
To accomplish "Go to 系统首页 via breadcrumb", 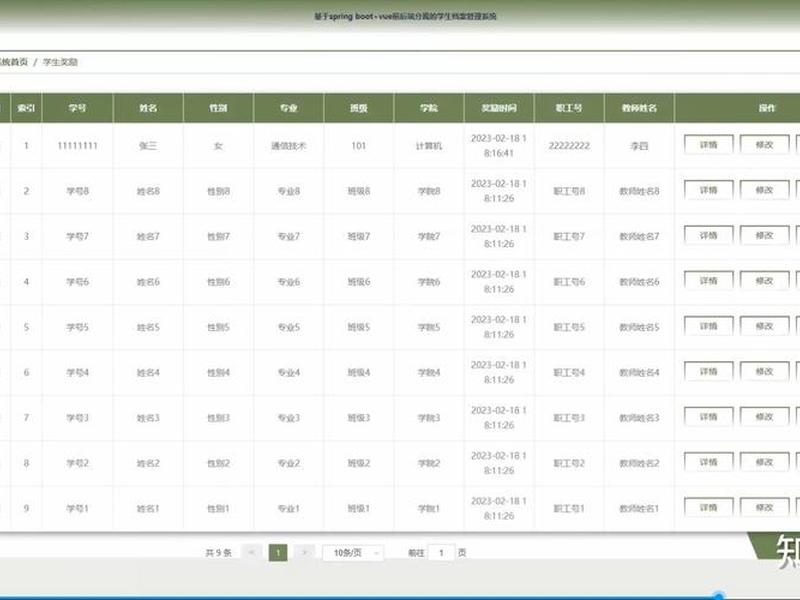I will coord(13,62).
